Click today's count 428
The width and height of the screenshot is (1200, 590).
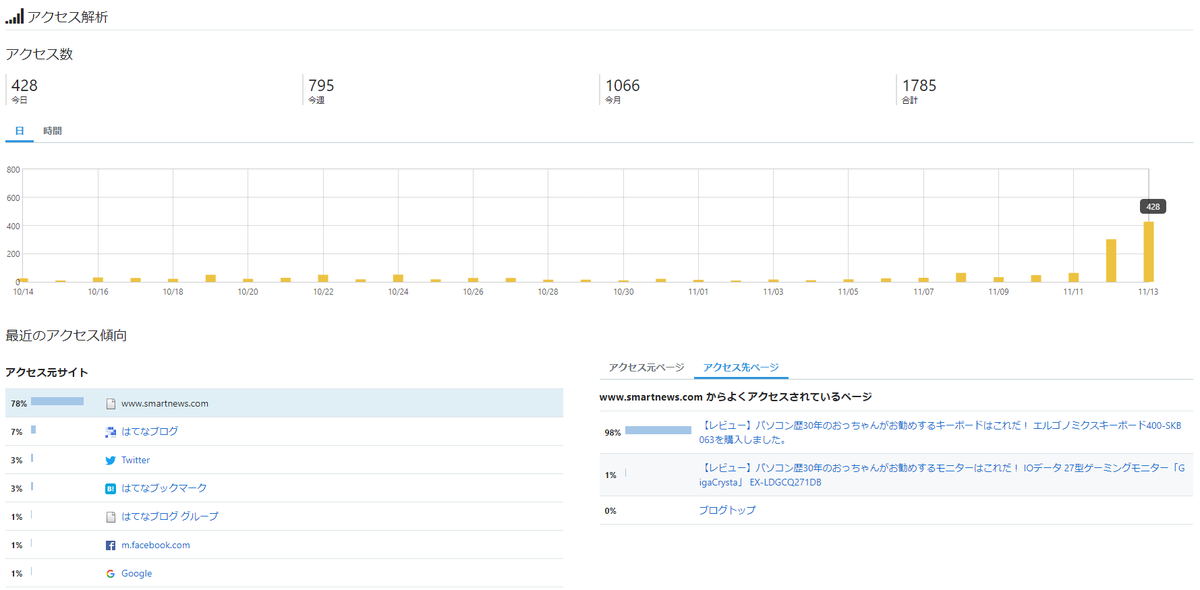coord(24,86)
